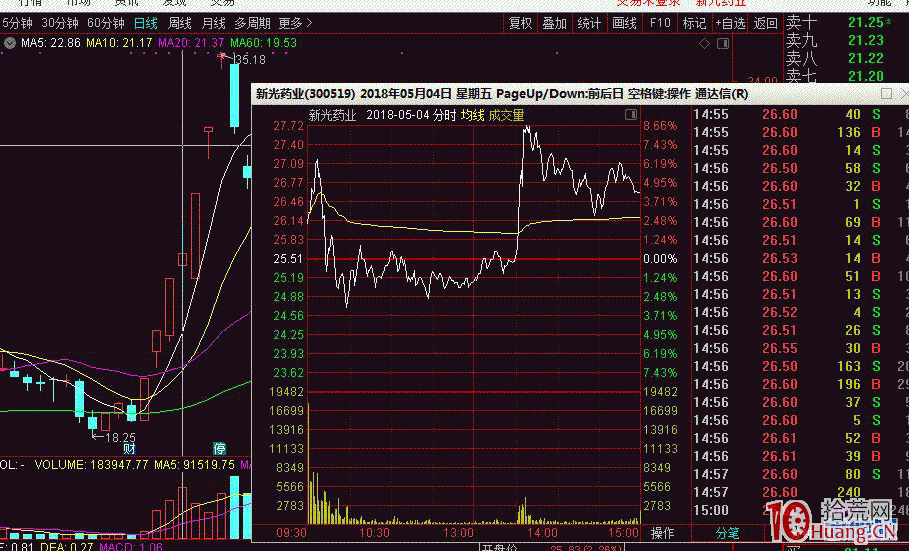Toggle the panel icon in the intraday popup
This screenshot has width=909, height=551.
(631, 114)
